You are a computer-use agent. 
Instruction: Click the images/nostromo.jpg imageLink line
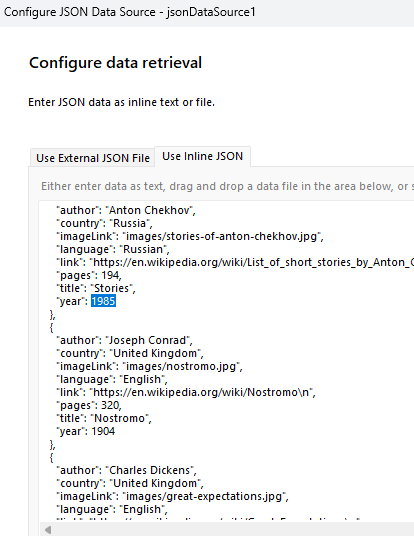[x=149, y=366]
